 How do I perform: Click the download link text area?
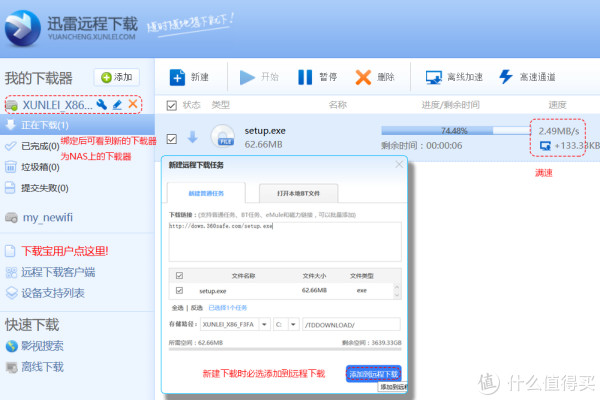tap(285, 242)
